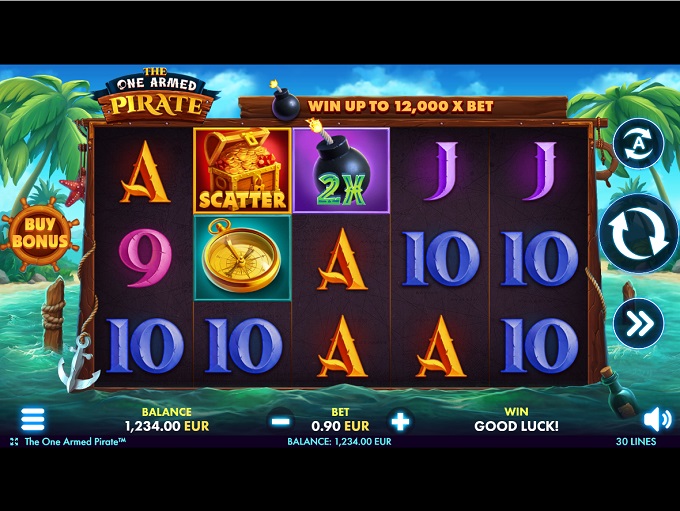680x511 pixels.
Task: Click the bomb icon on wooden banner
Action: 284,102
